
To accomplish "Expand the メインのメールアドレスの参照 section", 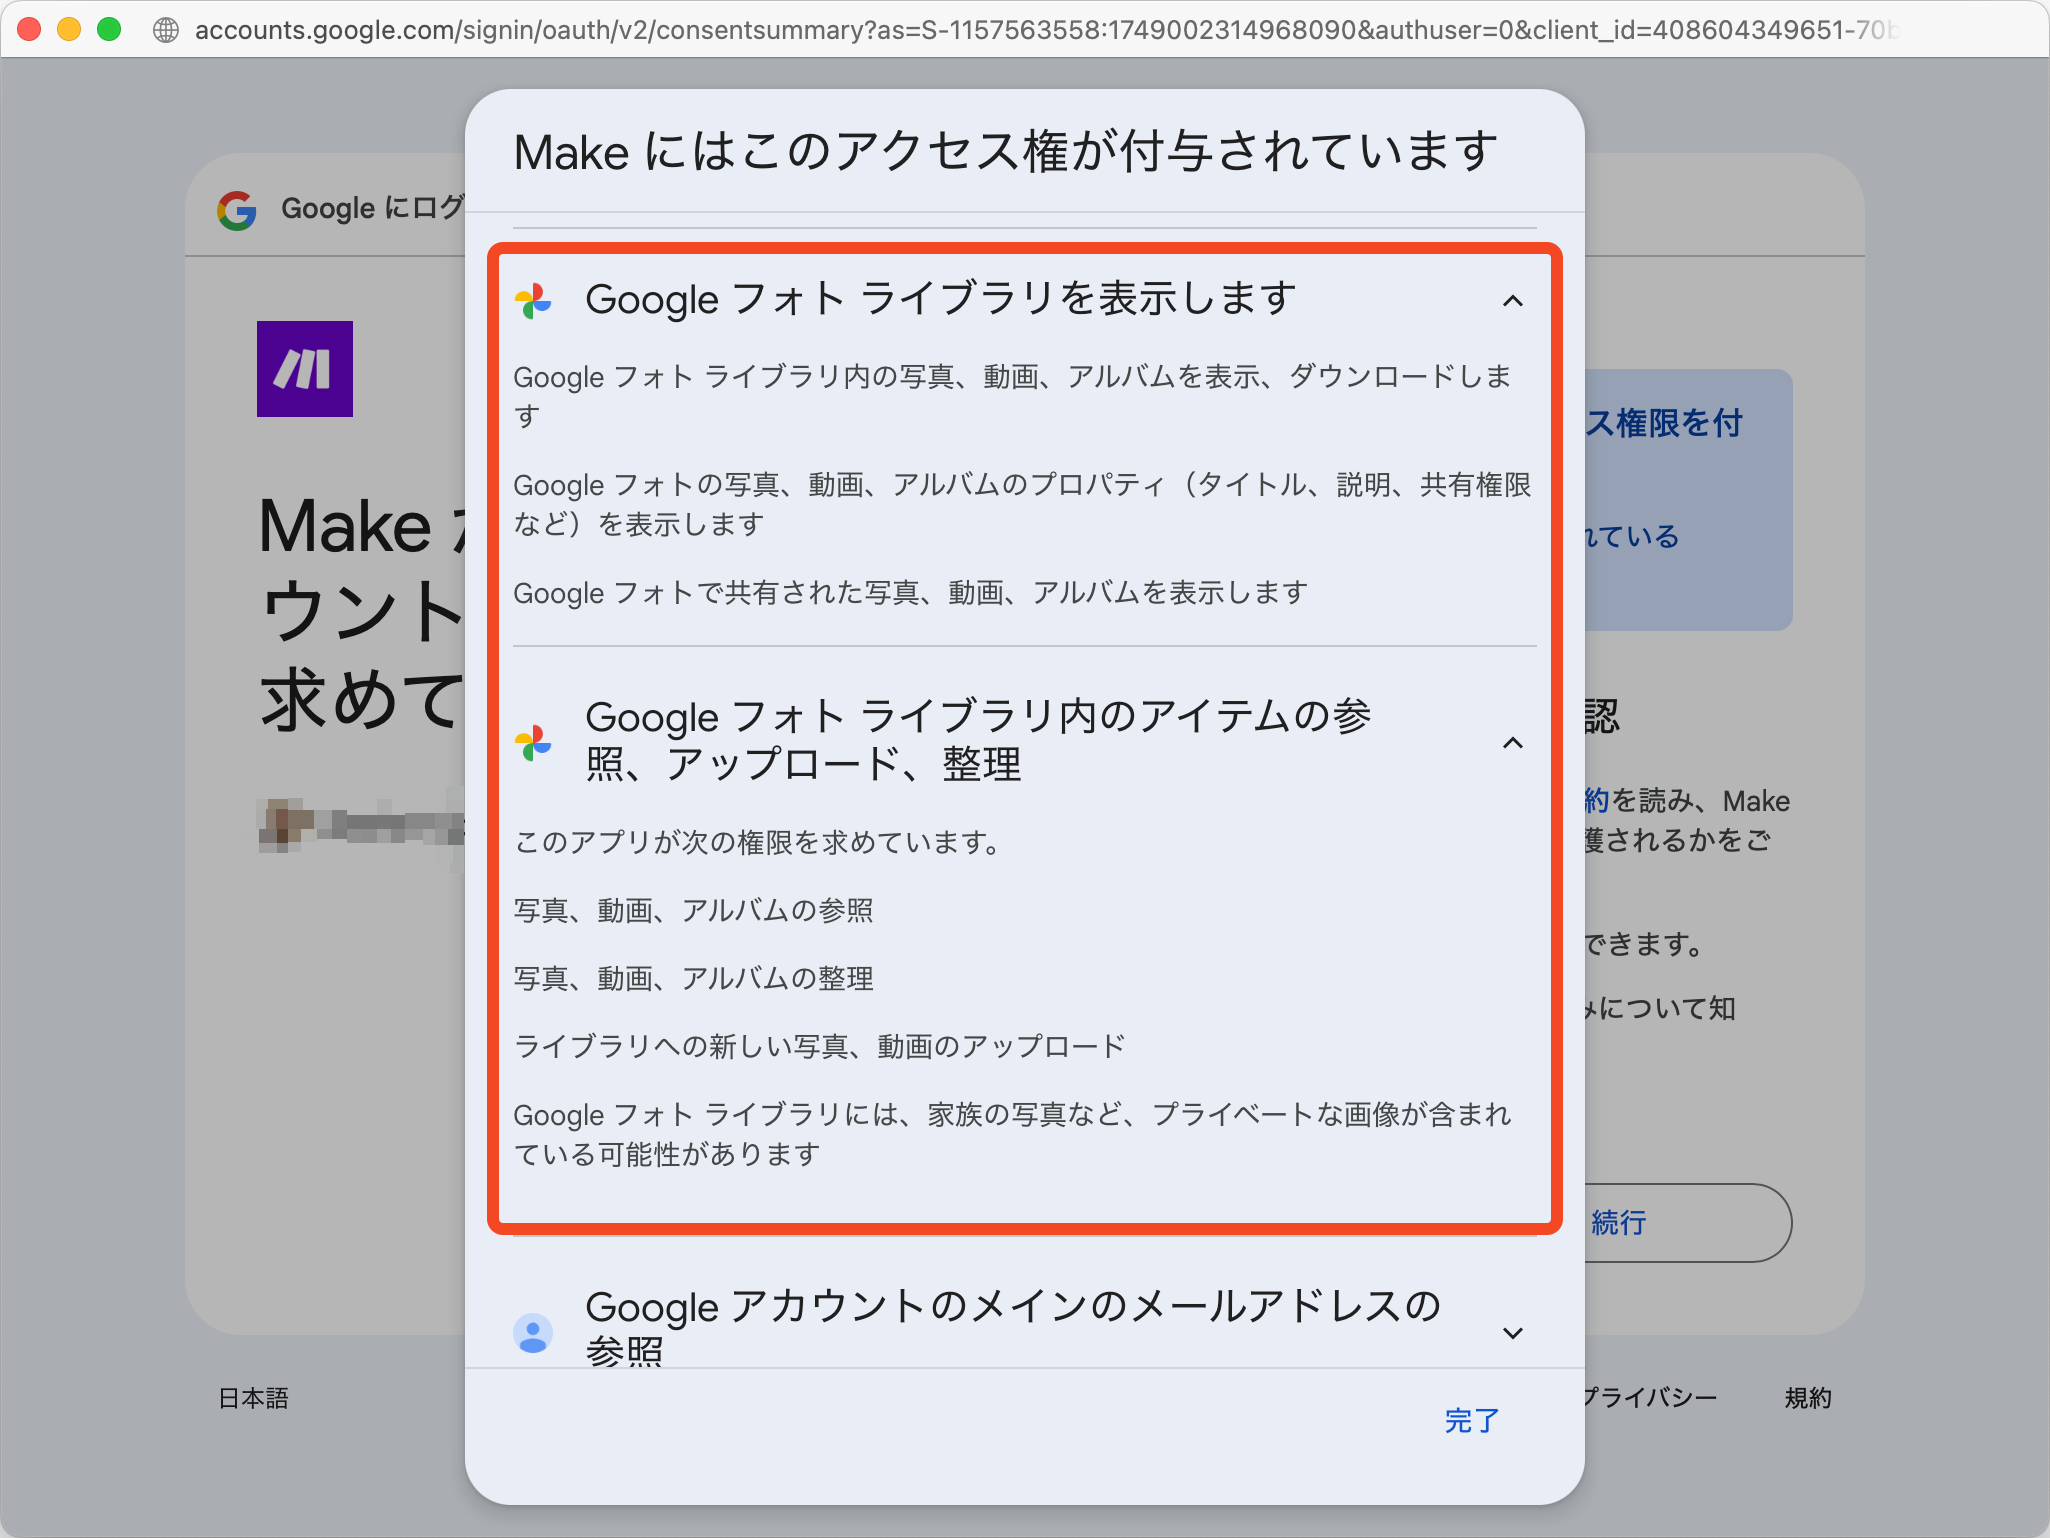I will (x=1513, y=1332).
